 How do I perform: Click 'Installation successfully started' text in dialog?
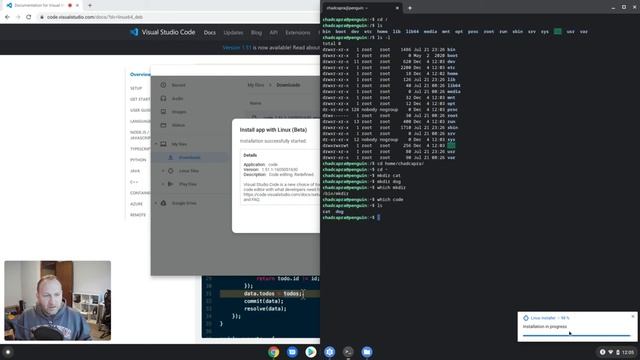[273, 141]
